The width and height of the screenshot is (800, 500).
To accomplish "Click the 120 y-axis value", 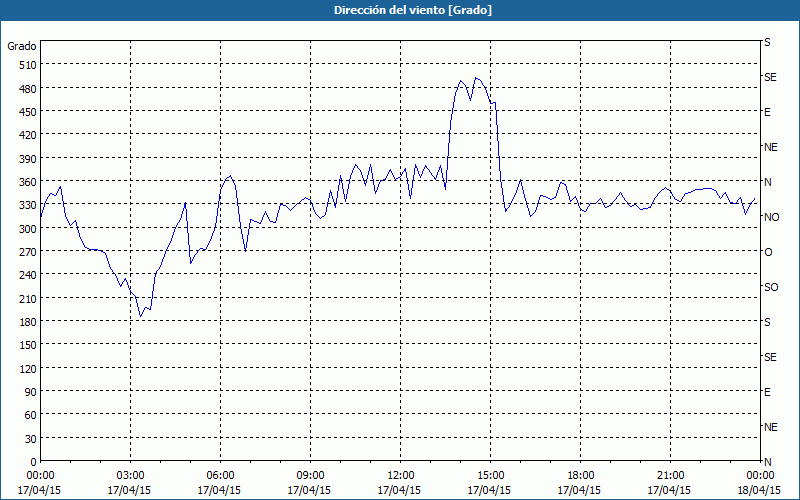I will (28, 368).
